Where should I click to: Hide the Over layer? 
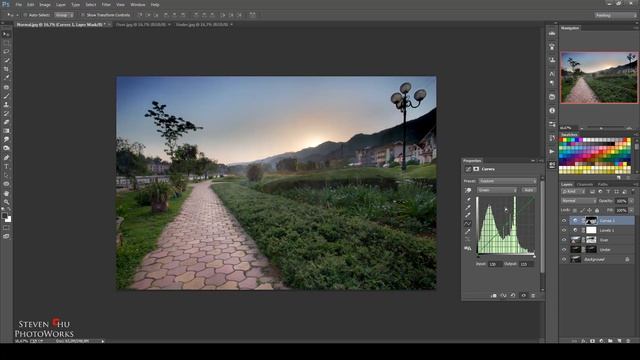564,240
